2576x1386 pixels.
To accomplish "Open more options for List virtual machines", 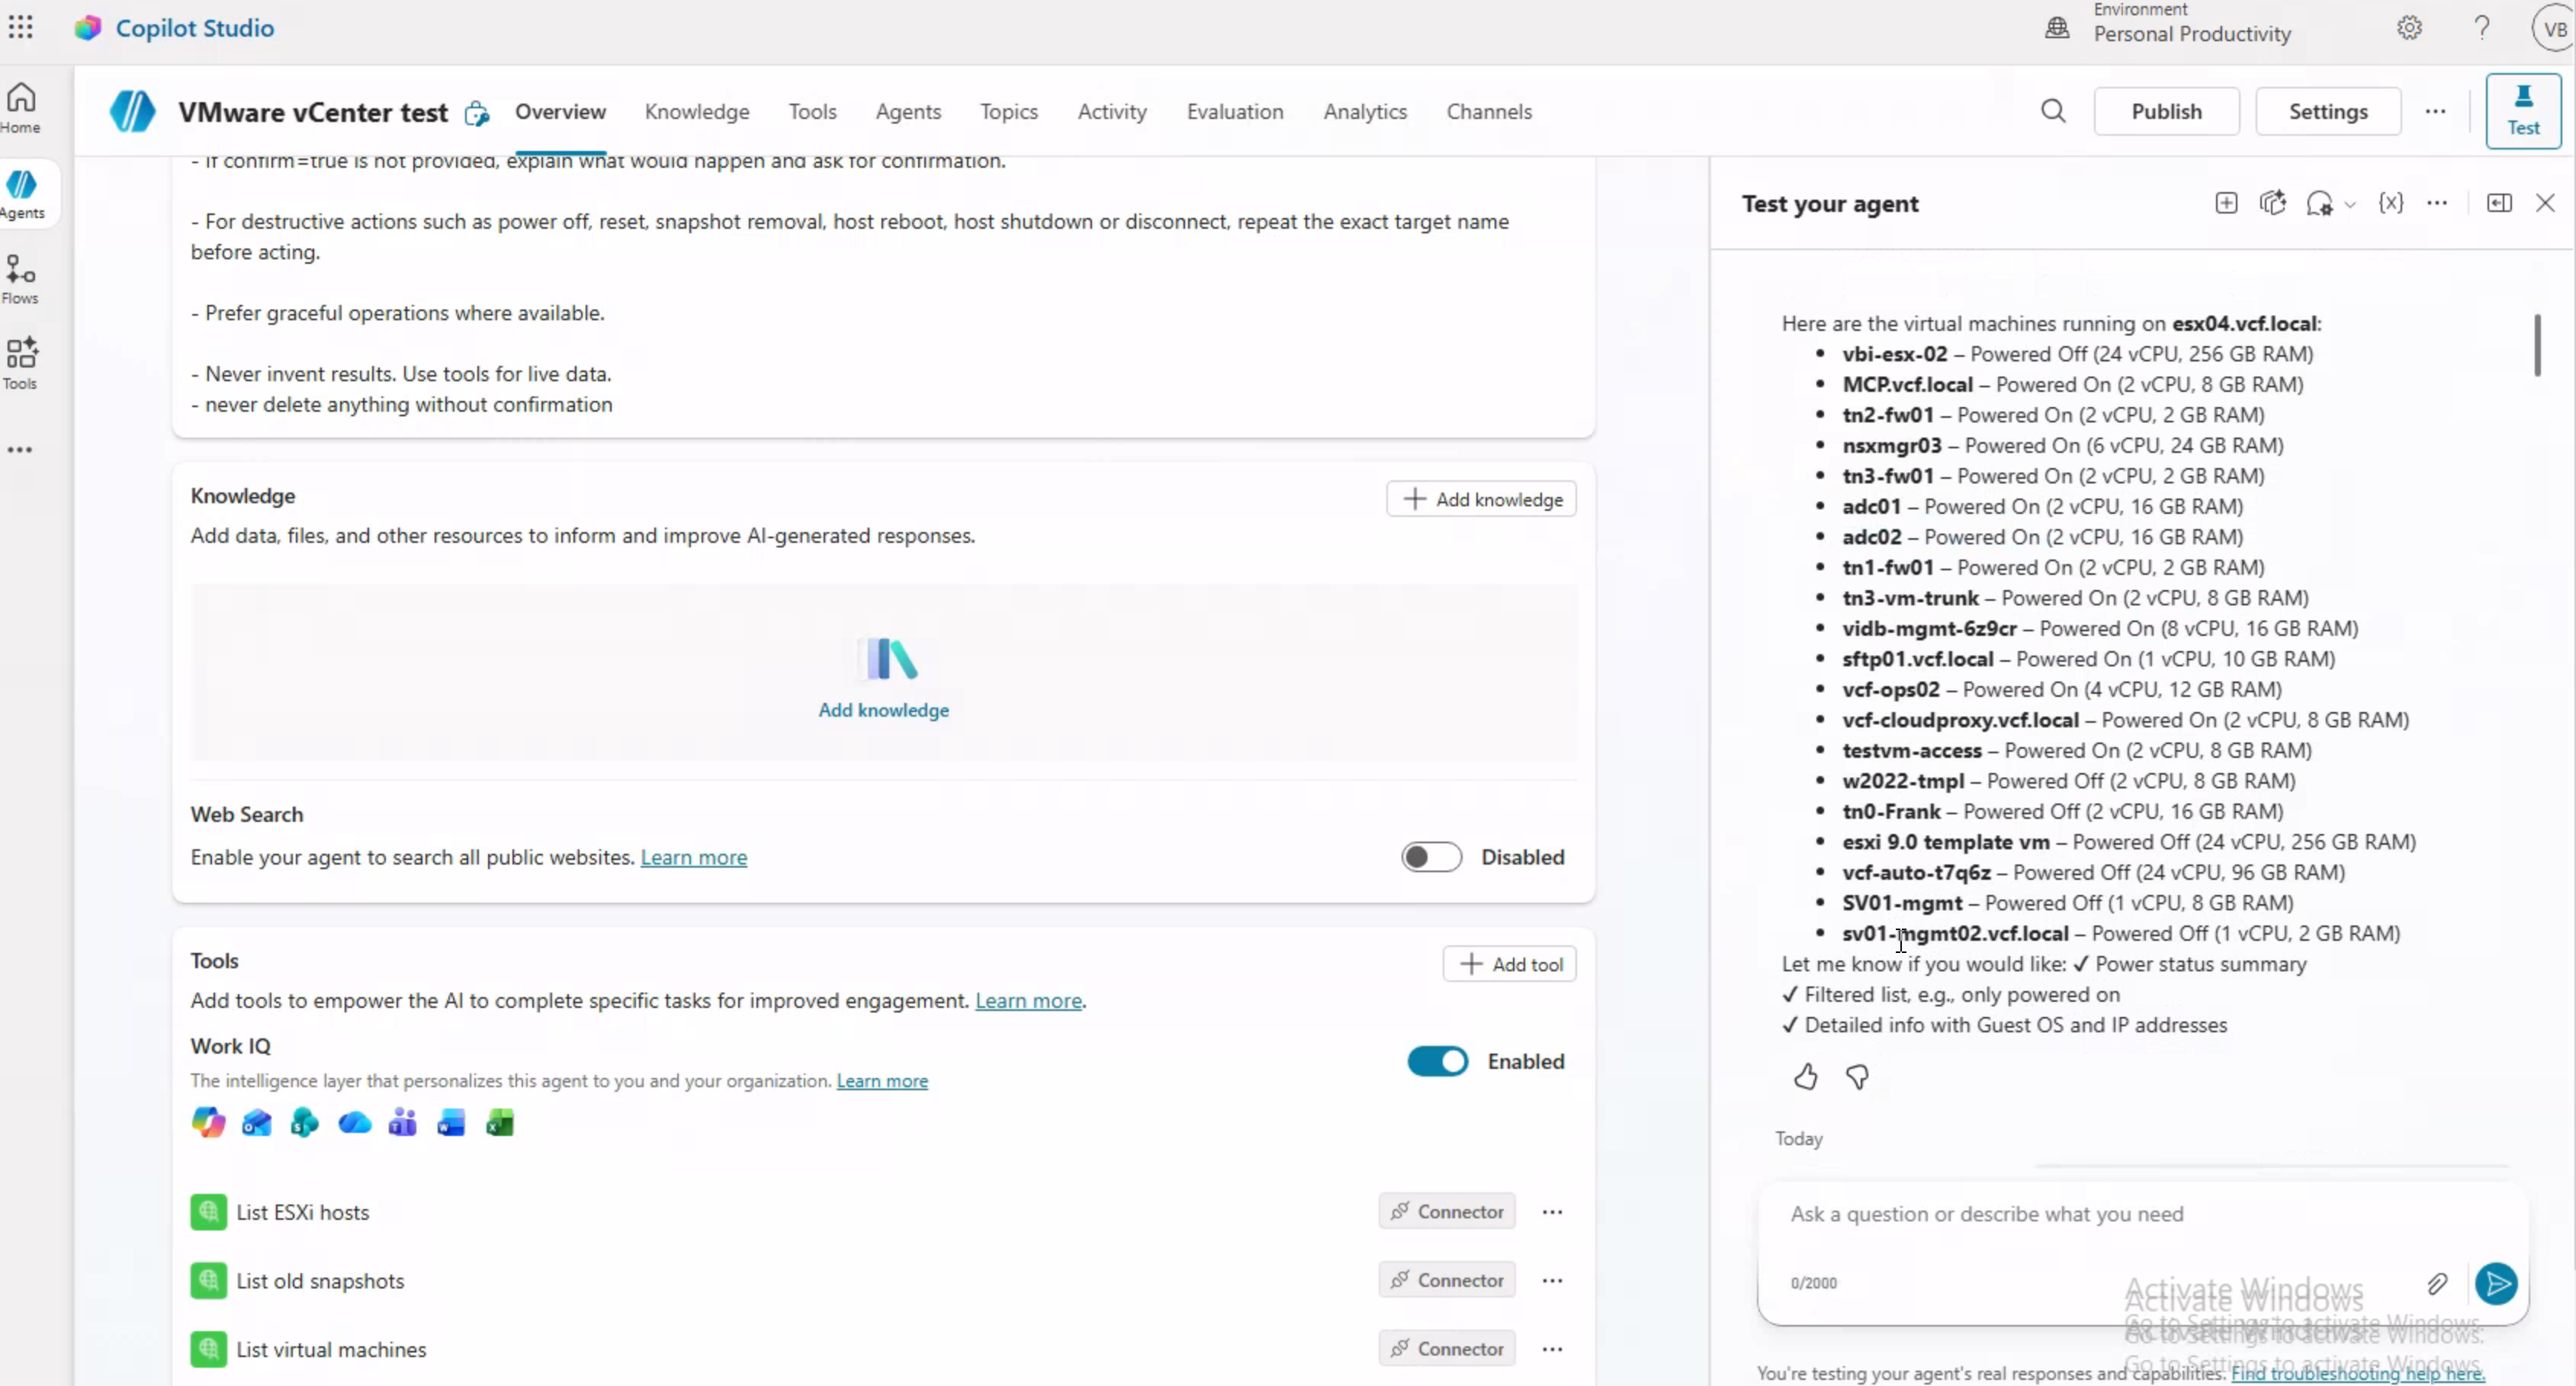I will [1552, 1349].
